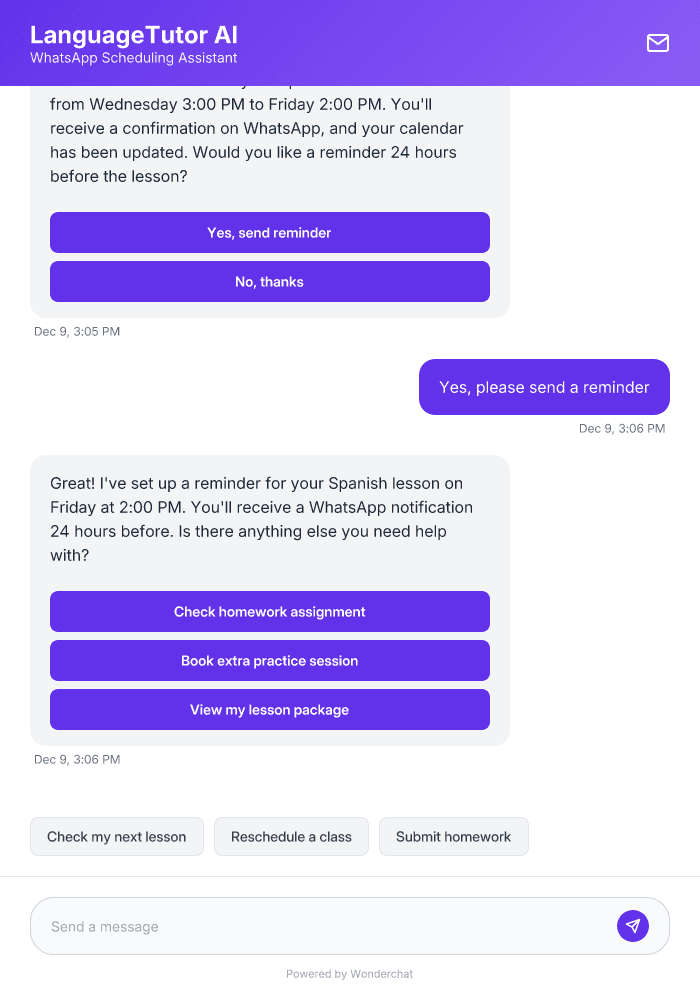Viewport: 700px width, 1000px height.
Task: Select the 'Yes, please send a reminder' user bubble
Action: tap(544, 387)
